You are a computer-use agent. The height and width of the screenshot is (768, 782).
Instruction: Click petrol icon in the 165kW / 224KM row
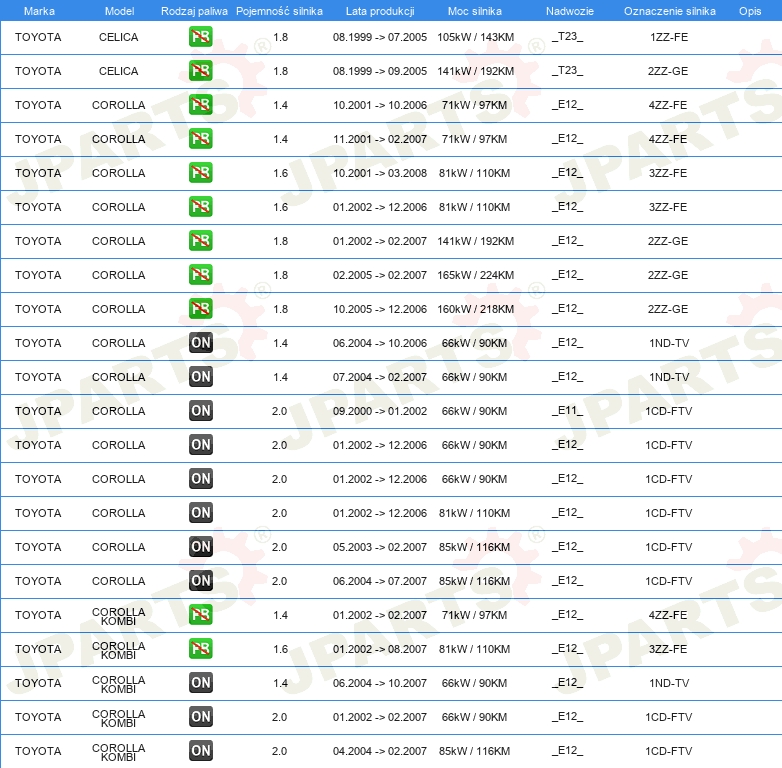200,275
